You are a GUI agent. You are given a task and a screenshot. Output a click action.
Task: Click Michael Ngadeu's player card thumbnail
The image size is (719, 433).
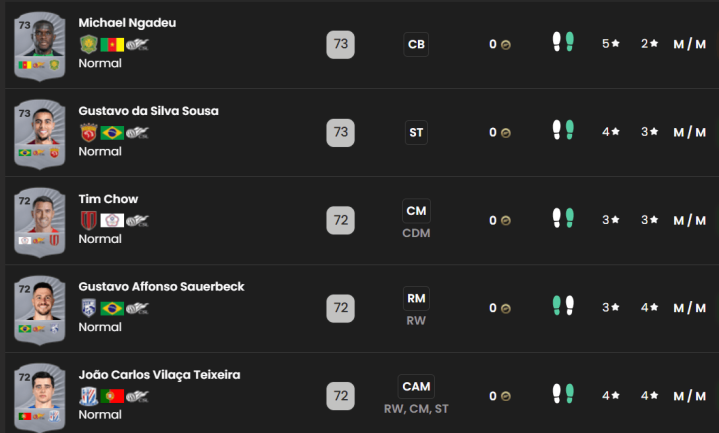(40, 44)
